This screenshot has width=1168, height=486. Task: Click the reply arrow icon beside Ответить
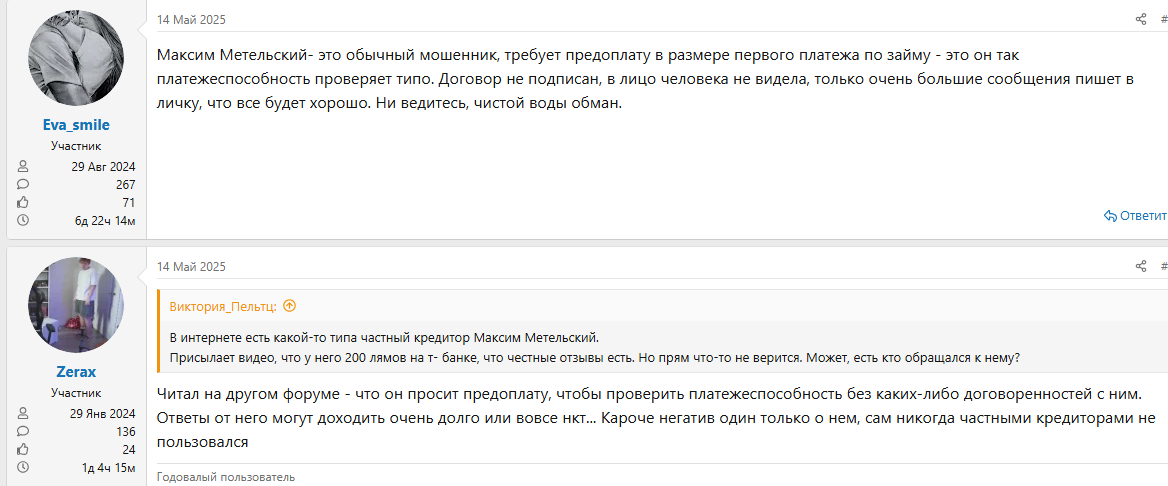(1110, 215)
